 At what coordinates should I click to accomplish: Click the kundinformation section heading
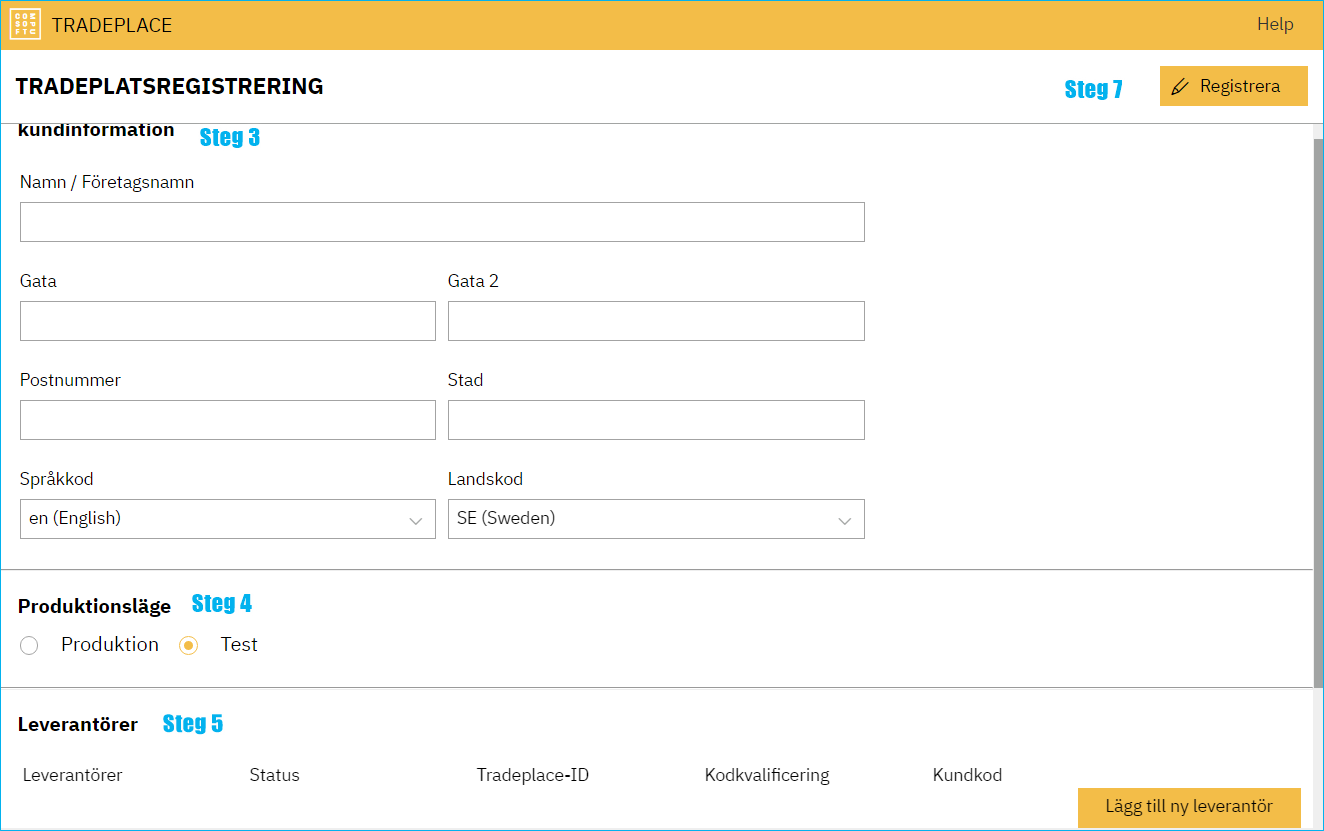coord(96,130)
